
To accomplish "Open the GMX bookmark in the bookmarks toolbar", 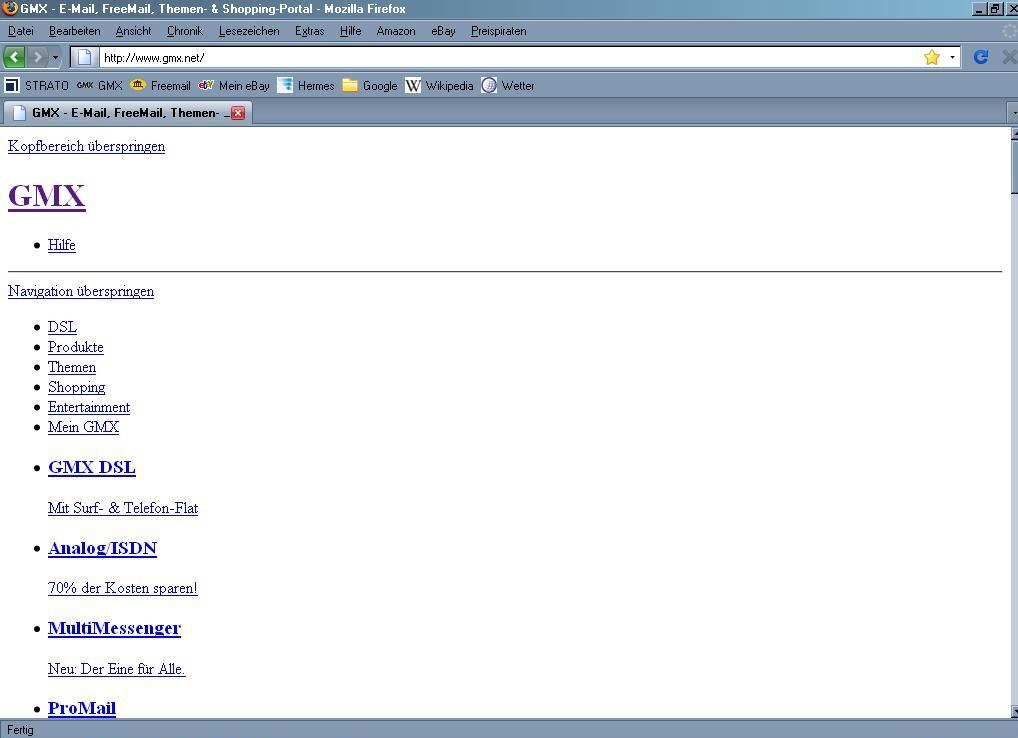I will 99,86.
